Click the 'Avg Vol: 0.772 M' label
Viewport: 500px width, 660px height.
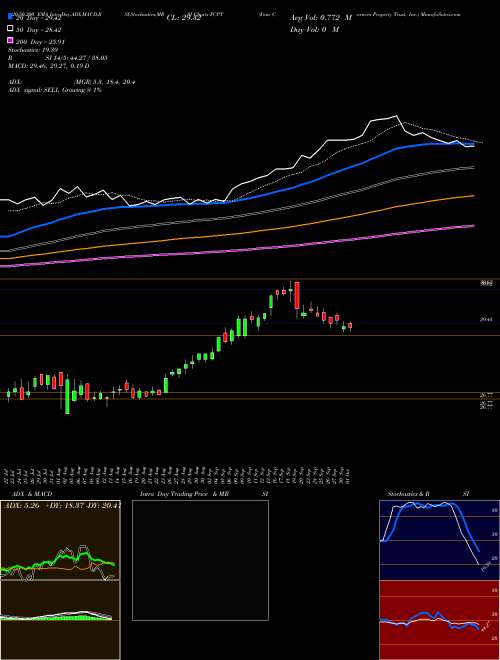321,18
